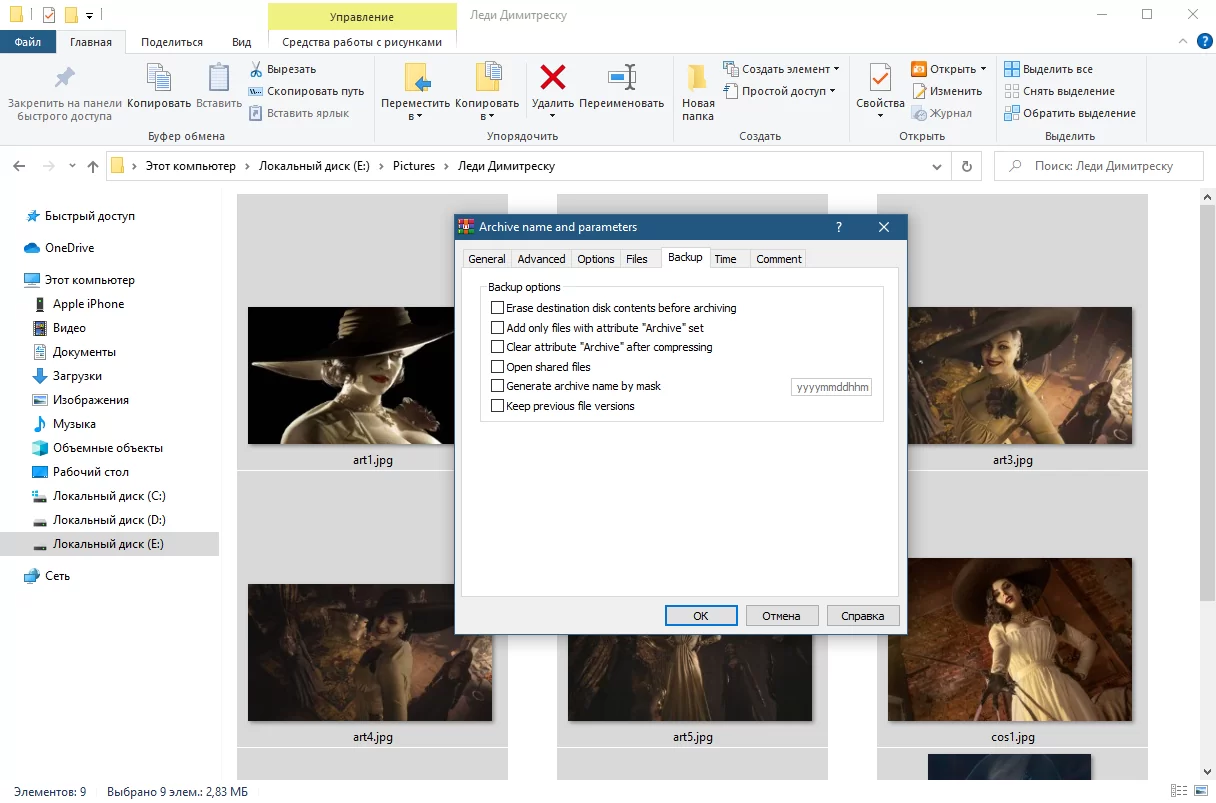Click the Новая папка folder icon
The image size is (1216, 803).
coord(698,78)
